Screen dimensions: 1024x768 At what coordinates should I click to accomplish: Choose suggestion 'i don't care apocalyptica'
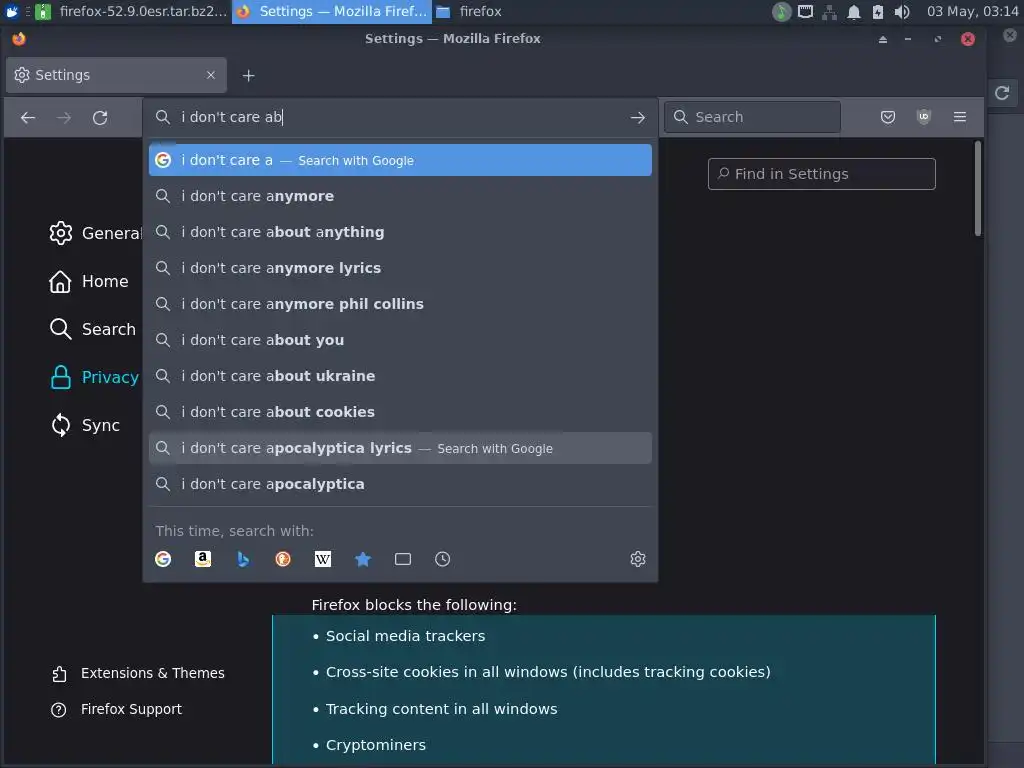click(x=400, y=484)
